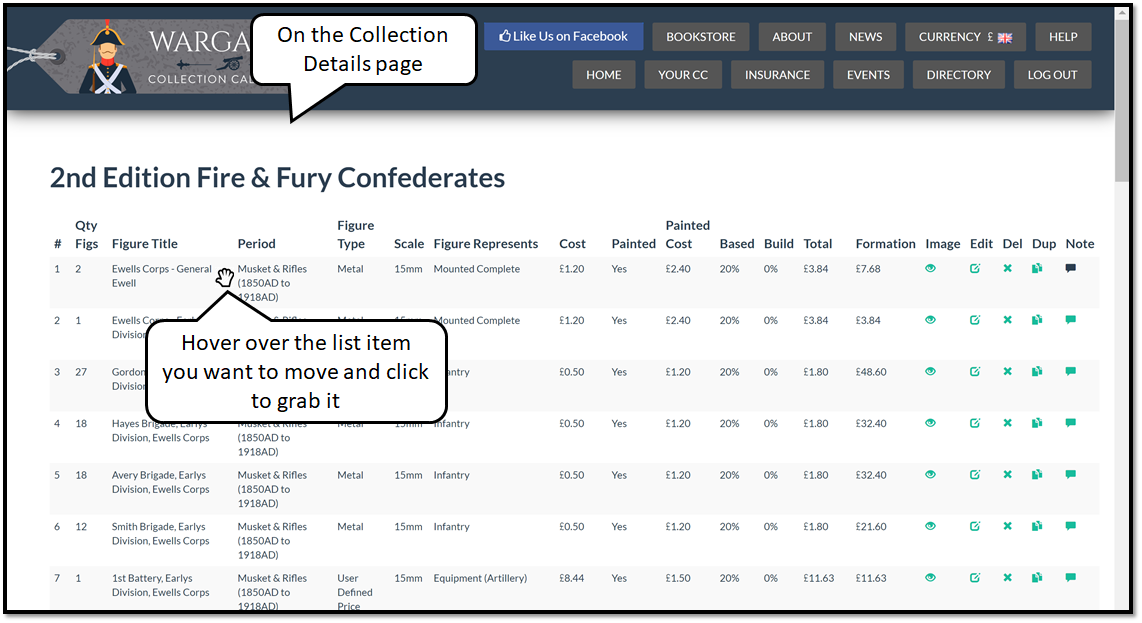Edit Smith Brigade row entry
The height and width of the screenshot is (623, 1142).
click(974, 526)
